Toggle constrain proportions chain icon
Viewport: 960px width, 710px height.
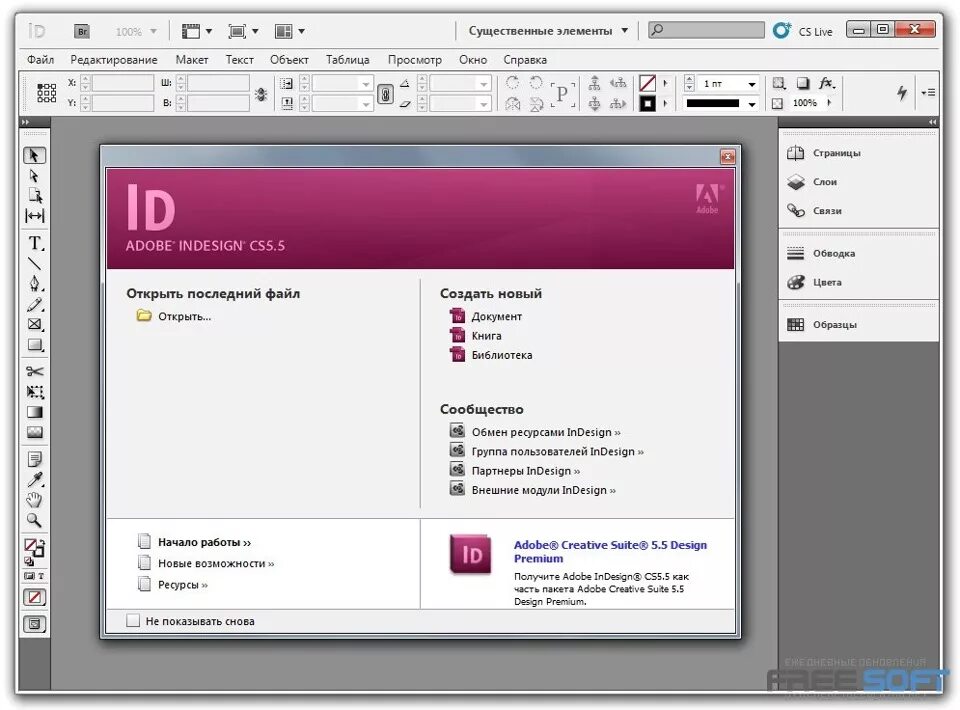(385, 94)
